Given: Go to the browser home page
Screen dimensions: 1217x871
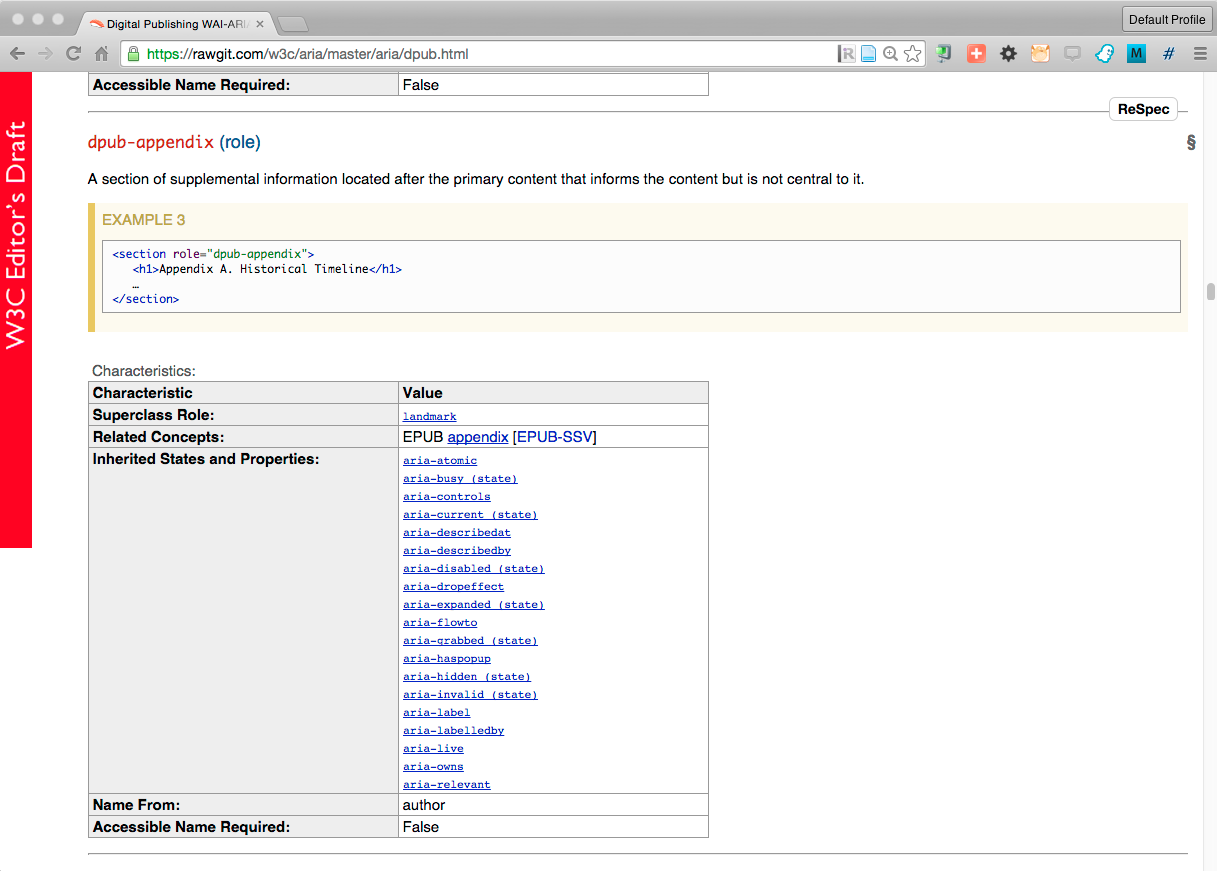Looking at the screenshot, I should coord(101,54).
